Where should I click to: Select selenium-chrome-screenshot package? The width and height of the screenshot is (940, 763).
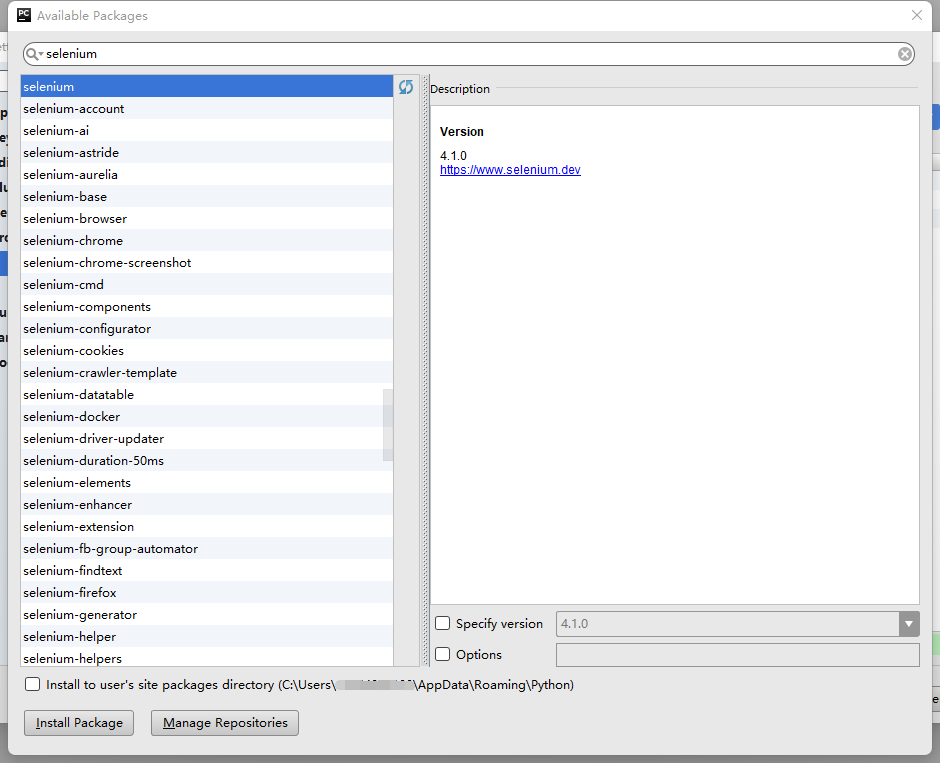click(207, 263)
